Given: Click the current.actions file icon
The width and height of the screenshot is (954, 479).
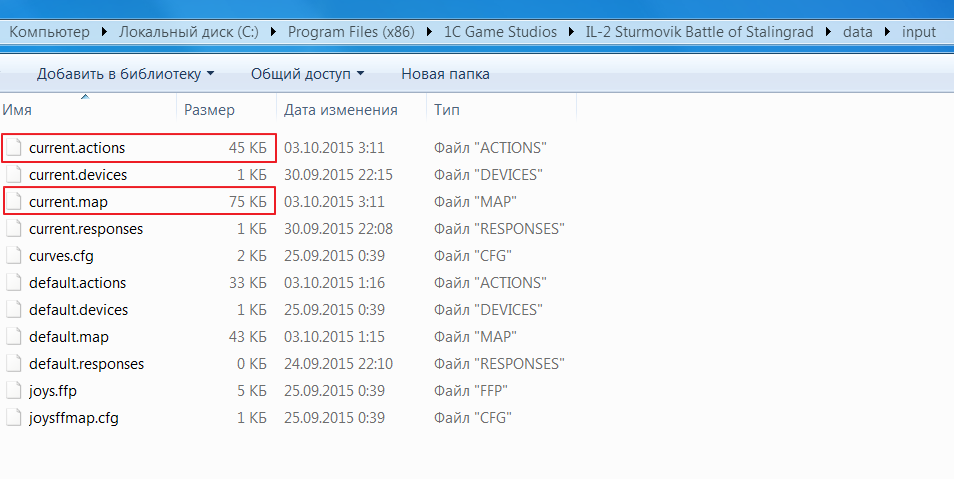Looking at the screenshot, I should [13, 148].
